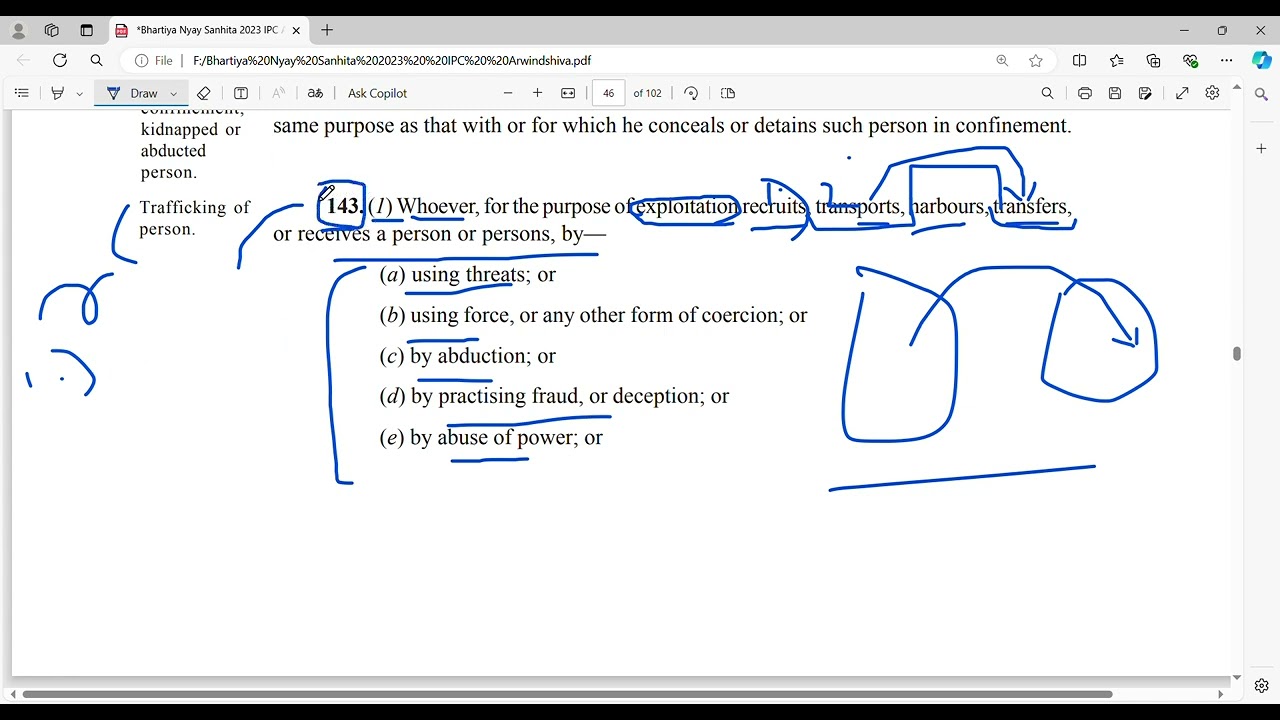Print the PDF document

click(1085, 93)
